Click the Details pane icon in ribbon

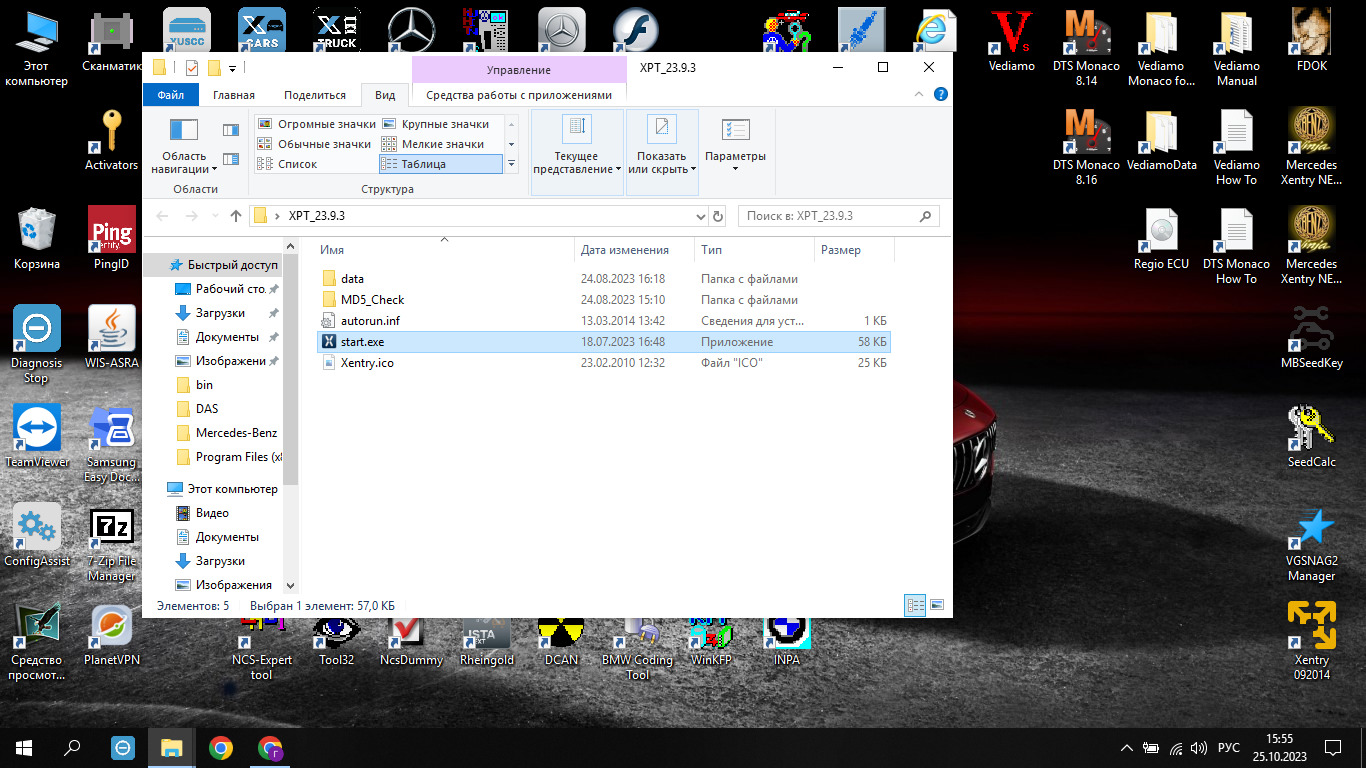(231, 159)
